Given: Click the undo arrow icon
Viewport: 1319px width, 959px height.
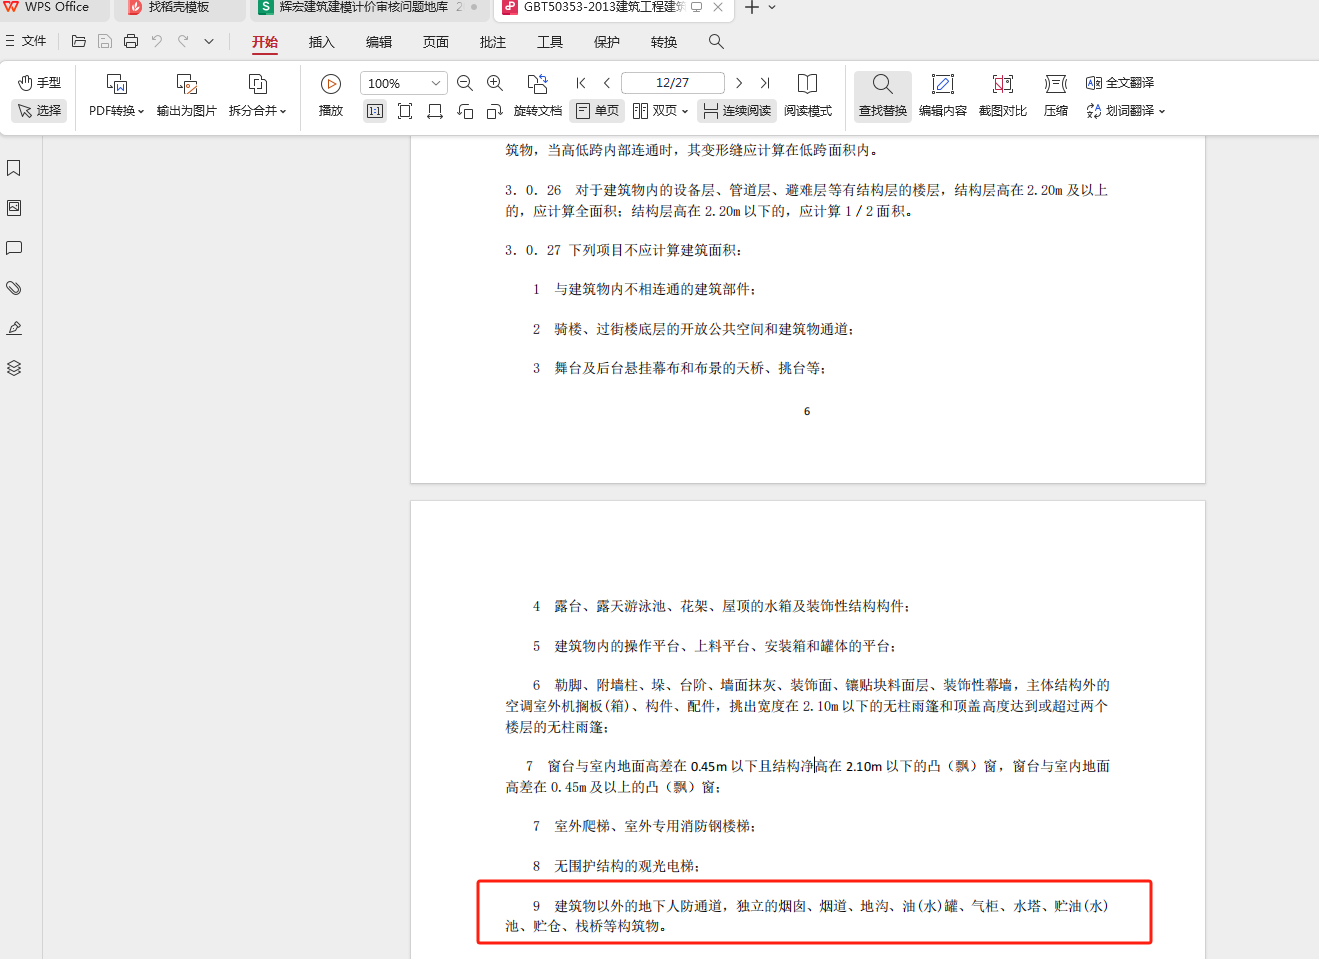Looking at the screenshot, I should coord(157,41).
